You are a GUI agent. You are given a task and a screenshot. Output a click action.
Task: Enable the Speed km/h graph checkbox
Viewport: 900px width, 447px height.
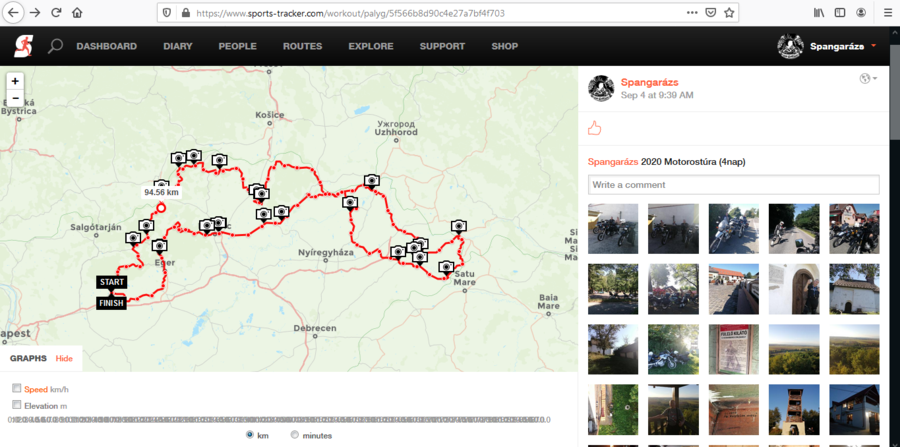click(17, 388)
